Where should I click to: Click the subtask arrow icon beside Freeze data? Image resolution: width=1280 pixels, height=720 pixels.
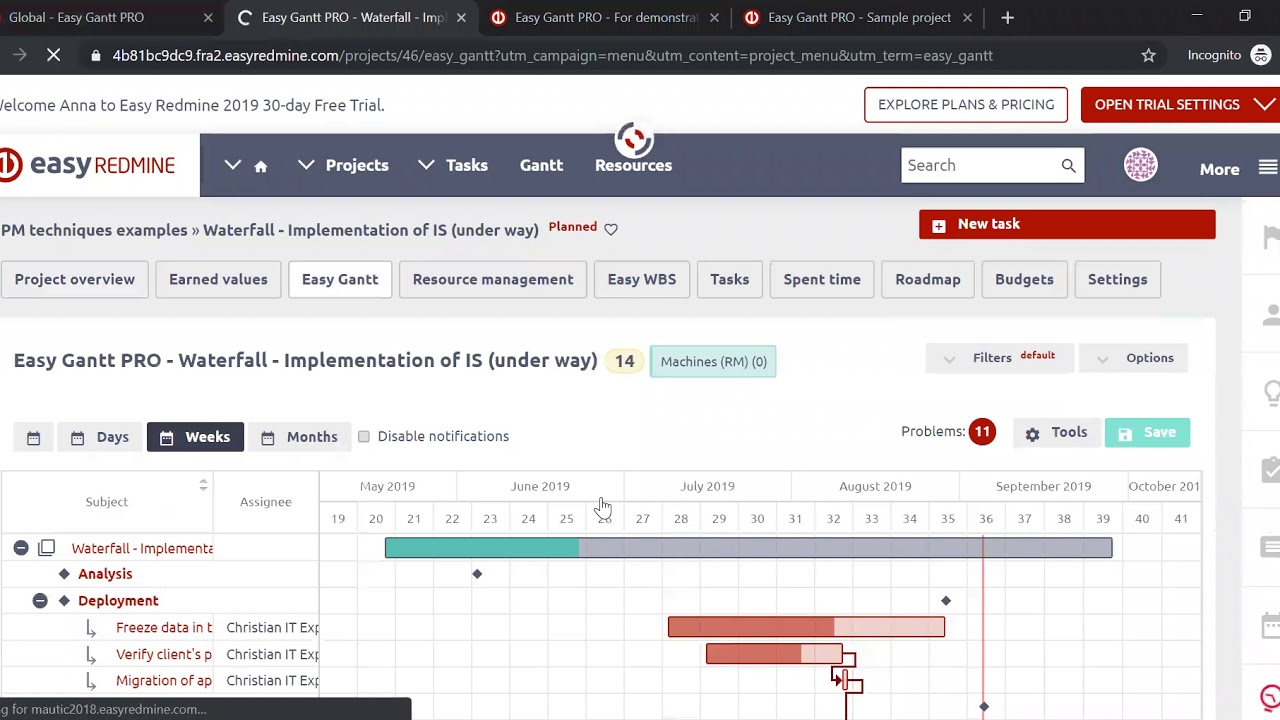tap(91, 628)
